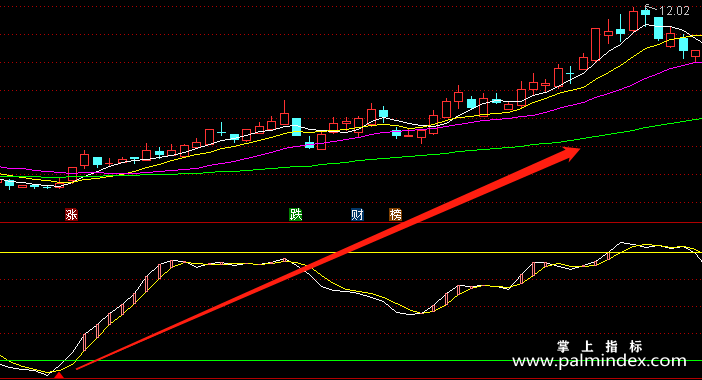Click the yellow horizontal indicator threshold line
The image size is (702, 380).
pyautogui.click(x=351, y=252)
